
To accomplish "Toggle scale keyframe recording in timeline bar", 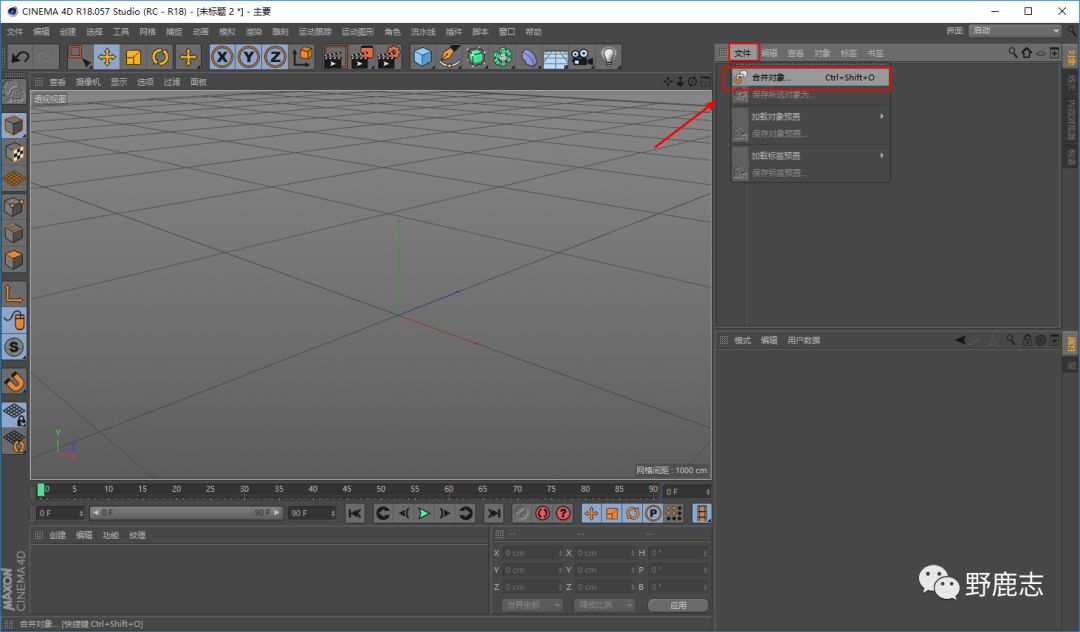I will coord(612,513).
